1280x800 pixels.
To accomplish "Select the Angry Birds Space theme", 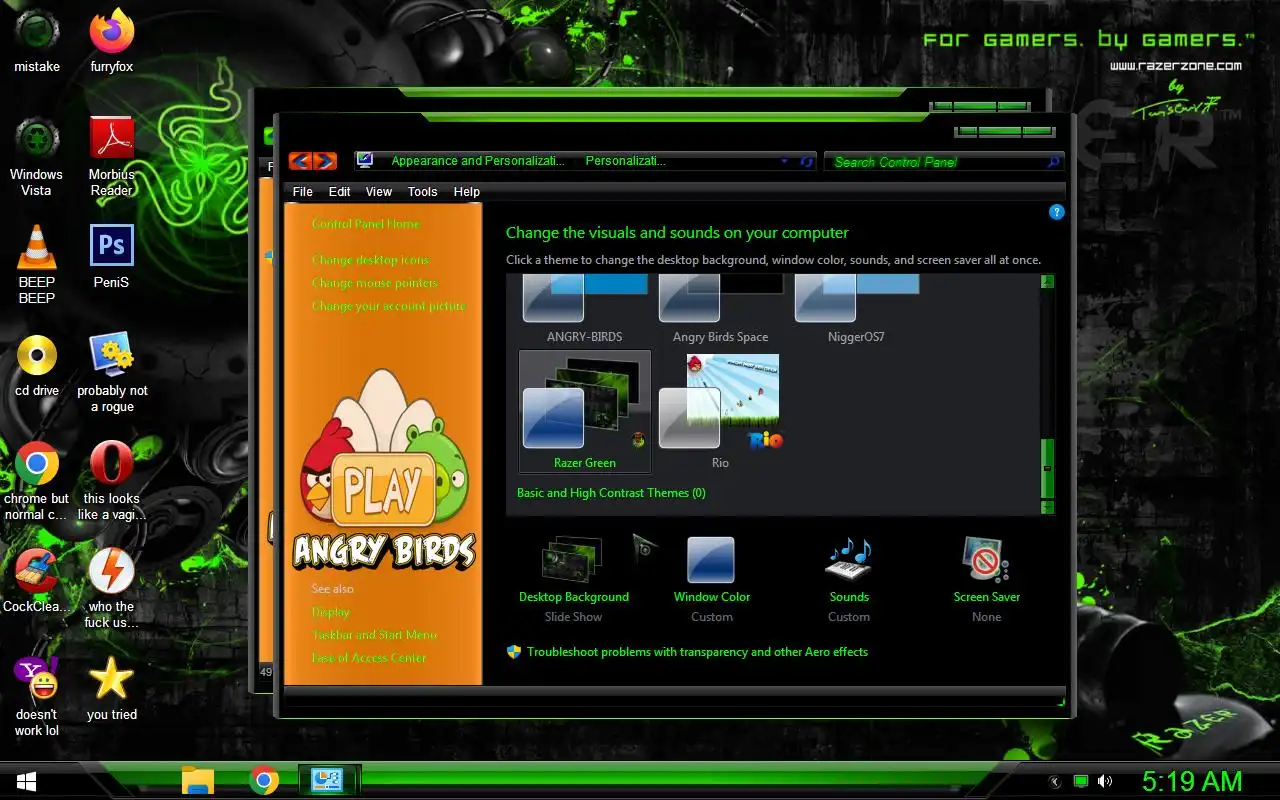I will (x=720, y=310).
